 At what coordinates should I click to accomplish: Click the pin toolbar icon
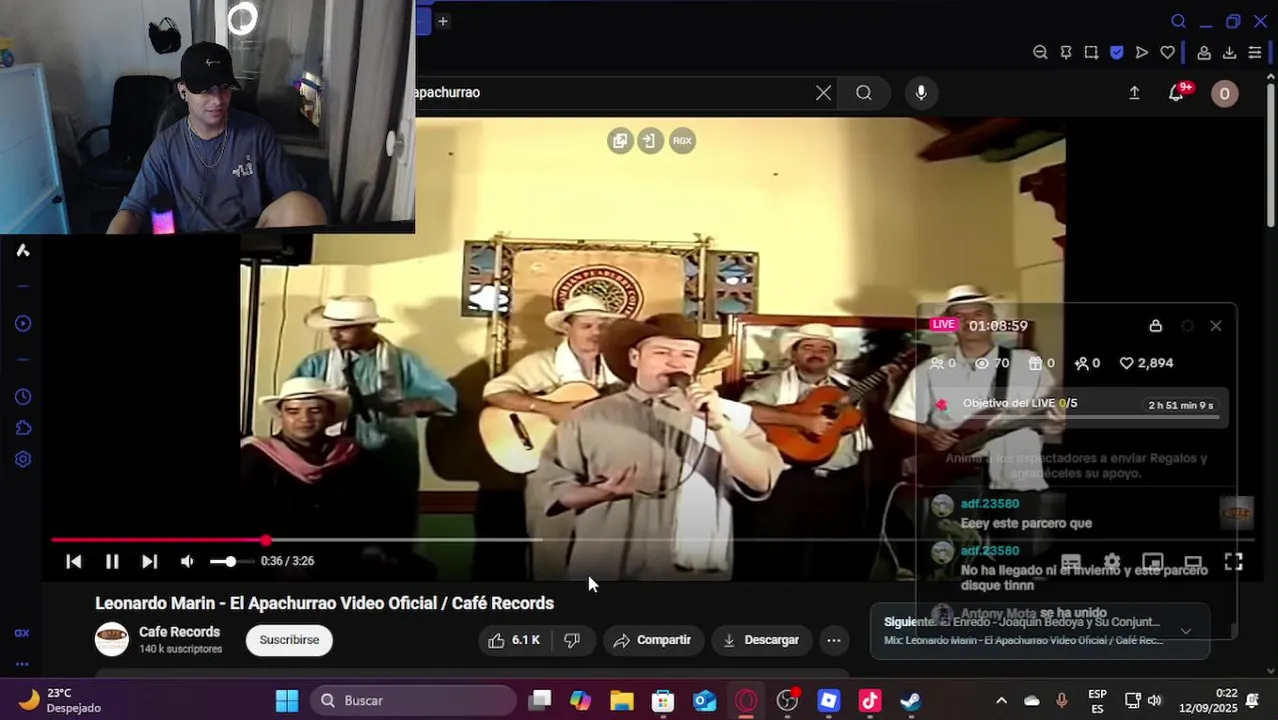pos(1066,53)
